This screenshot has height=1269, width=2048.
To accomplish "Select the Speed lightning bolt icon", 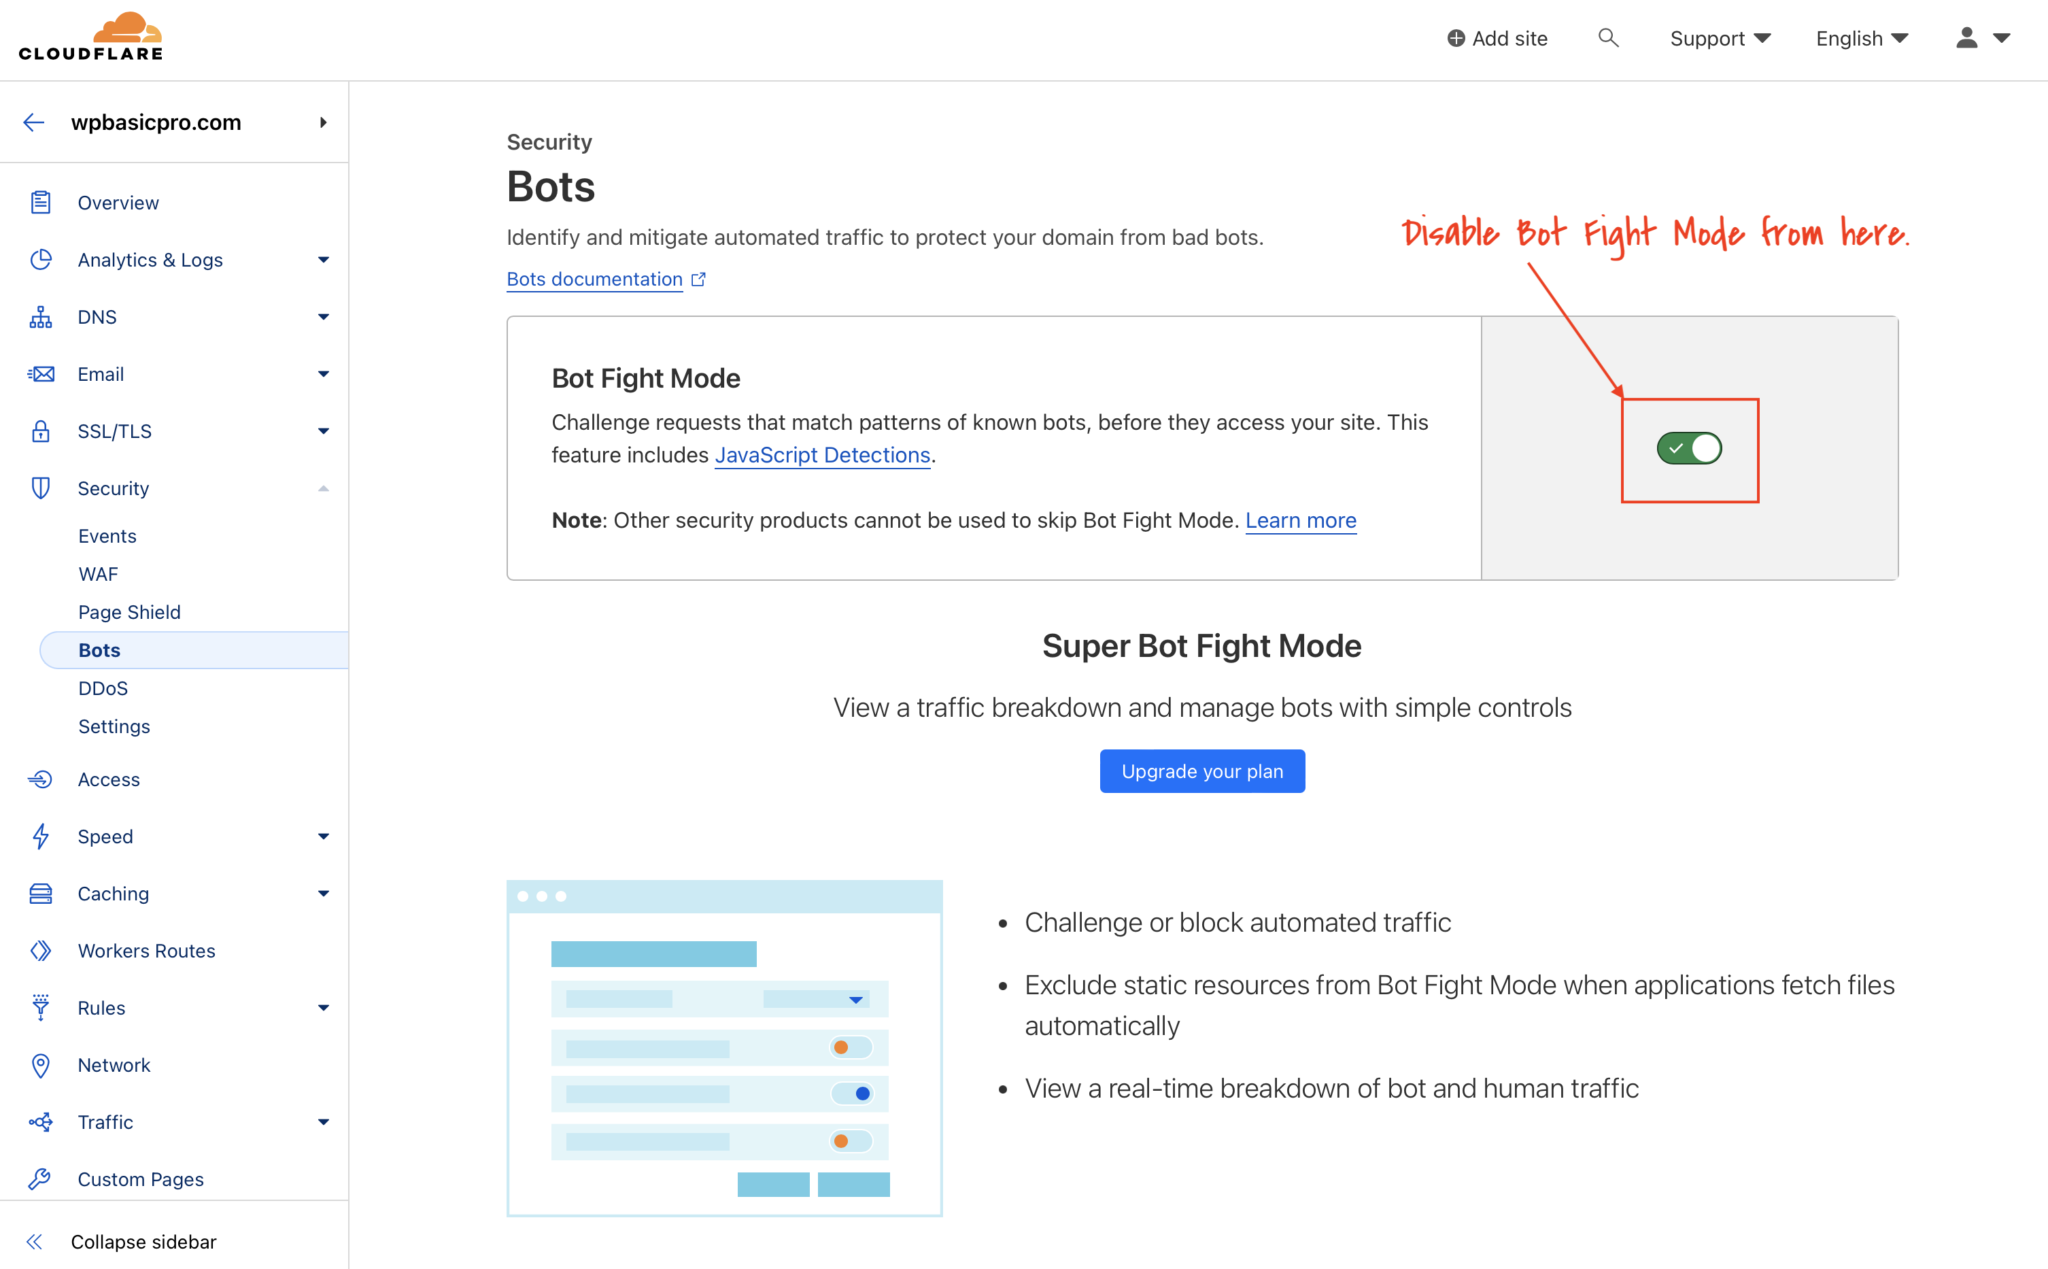I will (x=41, y=836).
